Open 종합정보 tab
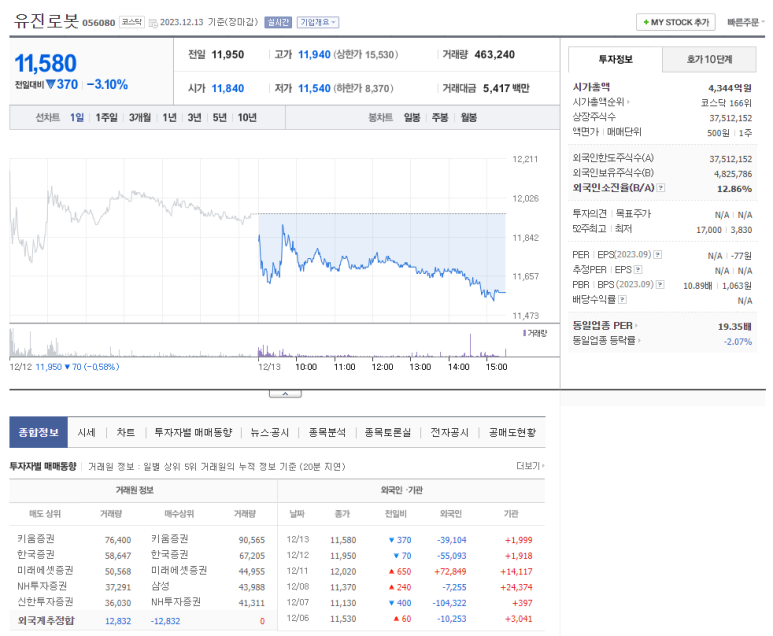 [x=38, y=432]
